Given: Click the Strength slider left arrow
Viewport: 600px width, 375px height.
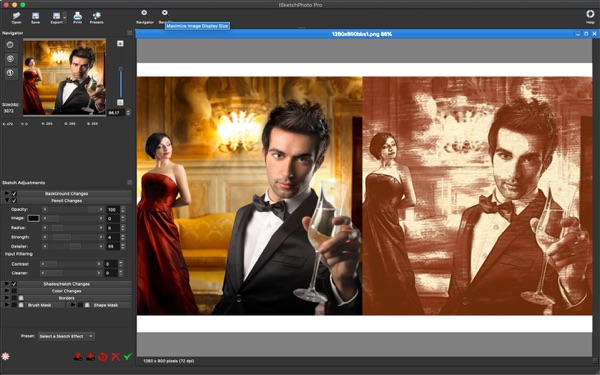Looking at the screenshot, I should (45, 237).
